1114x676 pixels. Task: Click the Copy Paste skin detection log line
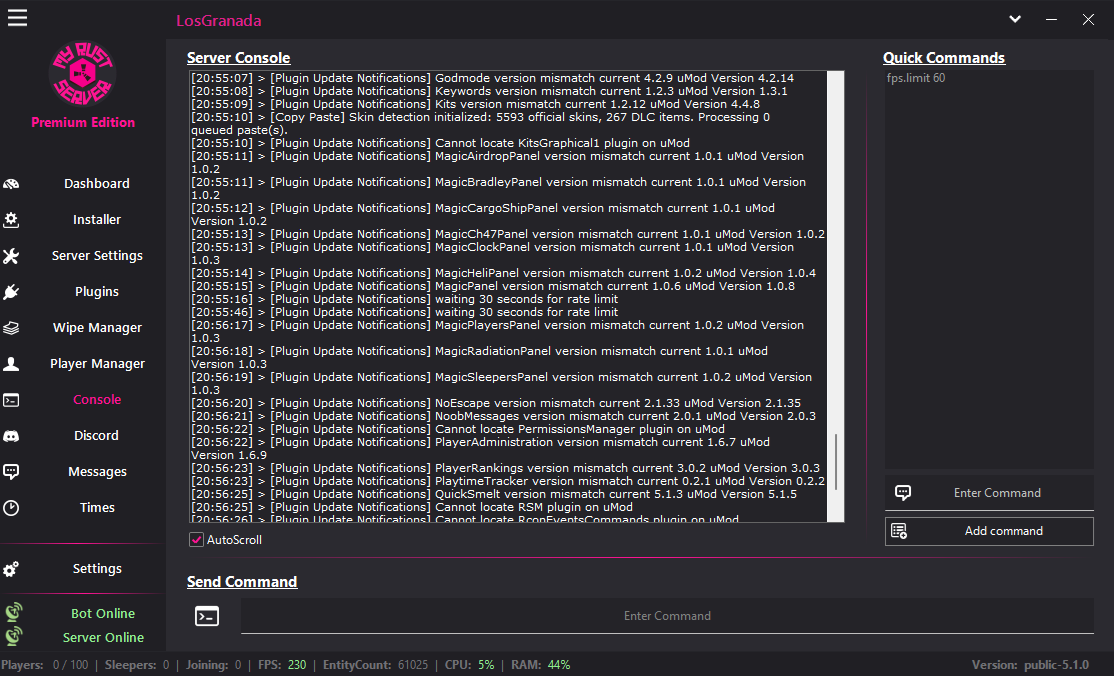[480, 124]
